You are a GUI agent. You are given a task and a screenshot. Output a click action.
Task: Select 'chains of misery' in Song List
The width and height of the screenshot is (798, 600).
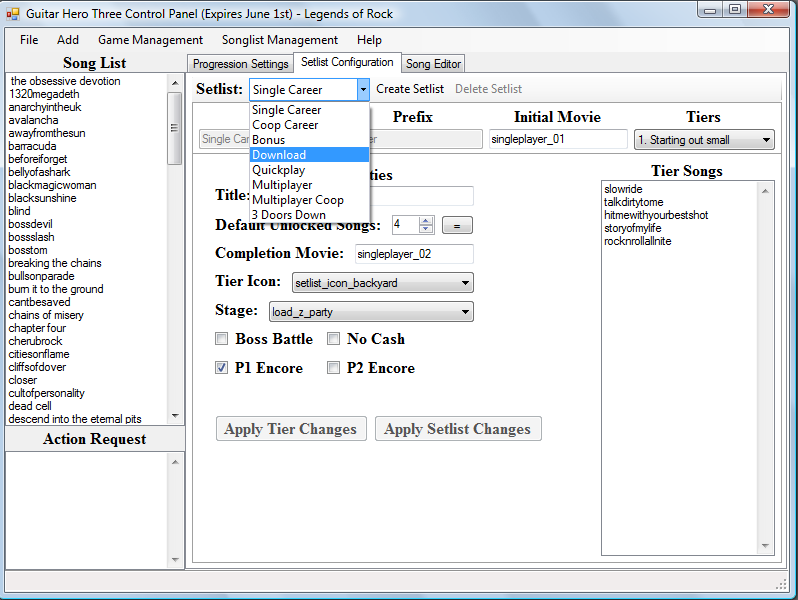click(46, 315)
